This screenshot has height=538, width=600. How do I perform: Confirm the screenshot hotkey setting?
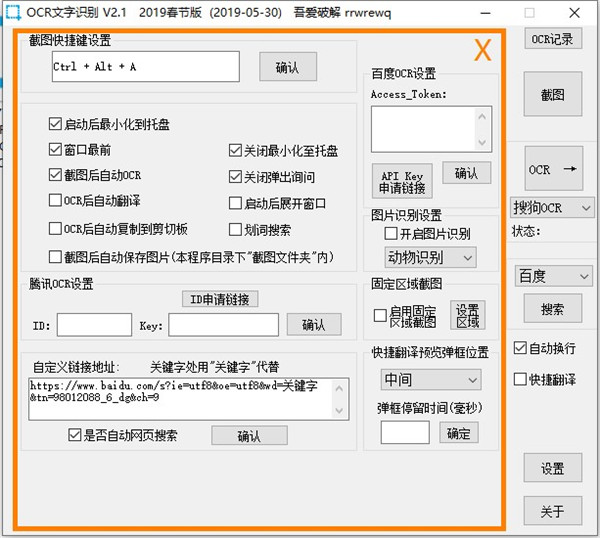pyautogui.click(x=288, y=67)
